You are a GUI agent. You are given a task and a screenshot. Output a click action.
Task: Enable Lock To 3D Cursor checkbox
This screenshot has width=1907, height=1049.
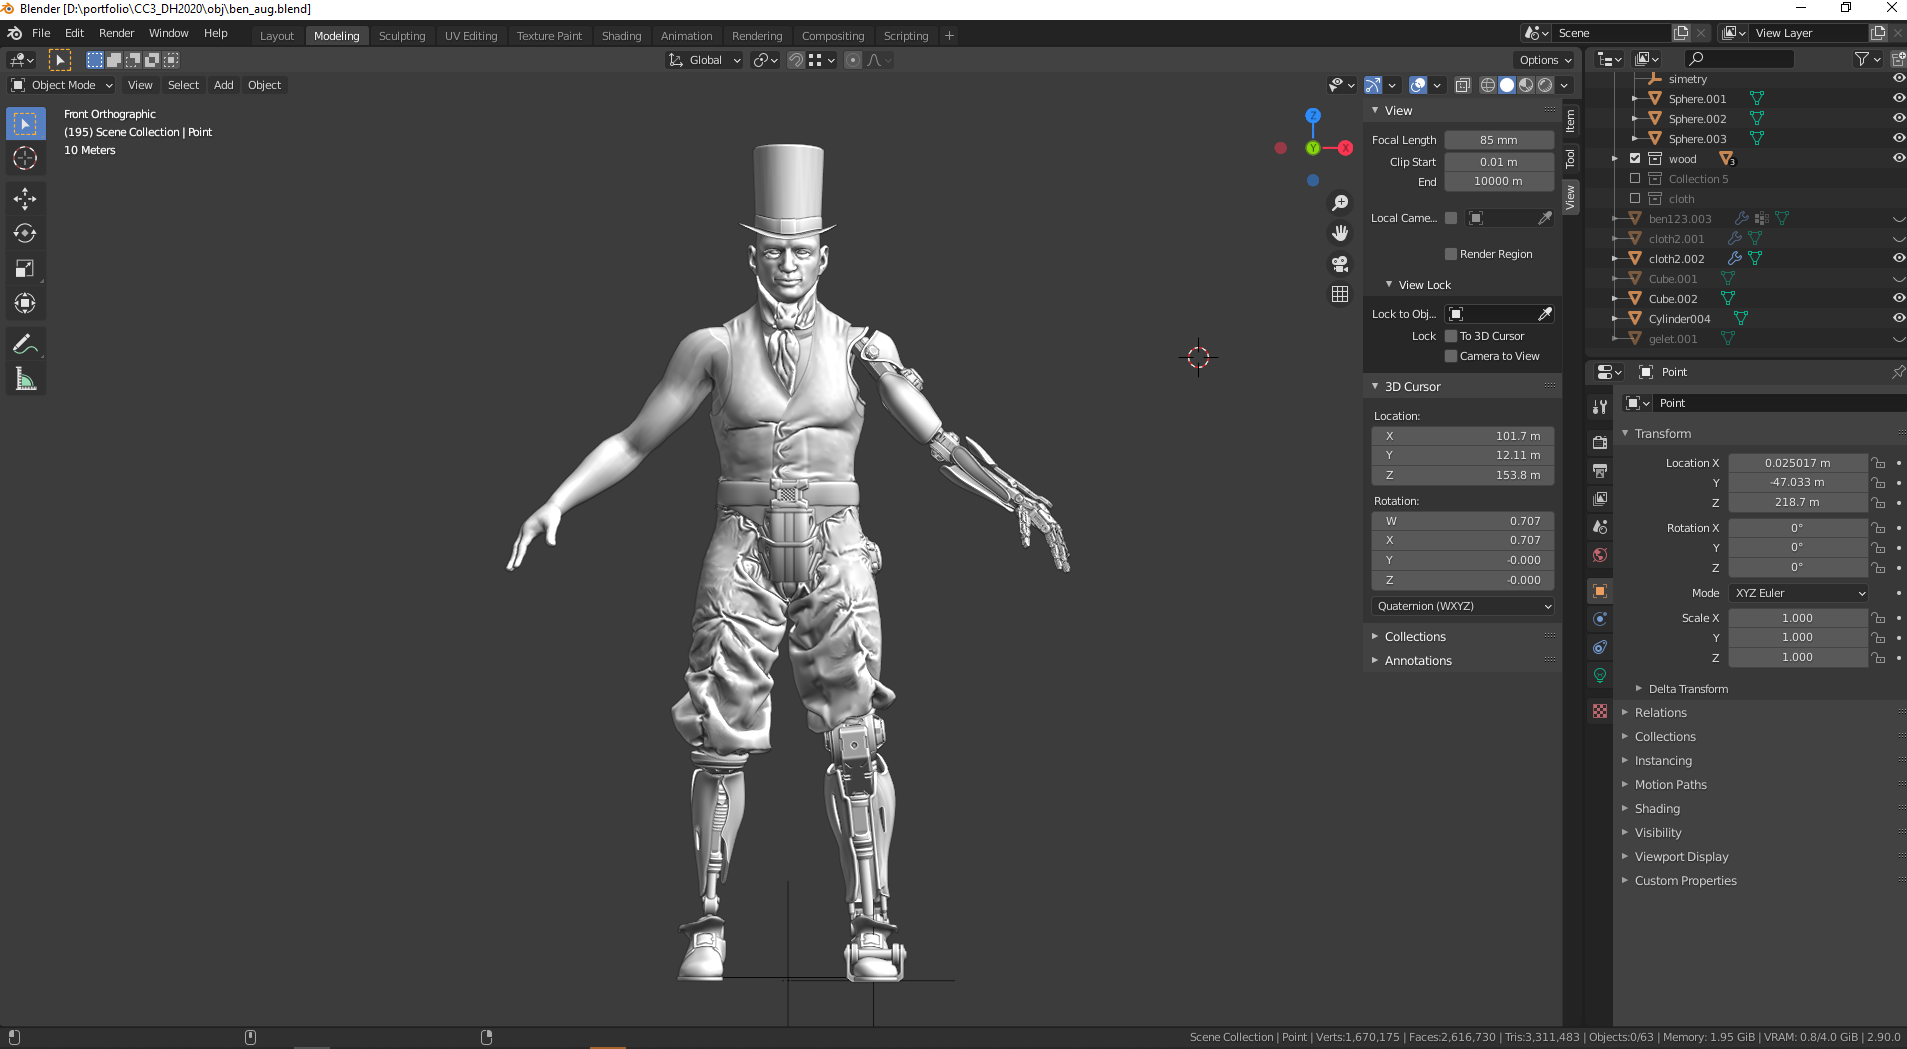pos(1451,336)
